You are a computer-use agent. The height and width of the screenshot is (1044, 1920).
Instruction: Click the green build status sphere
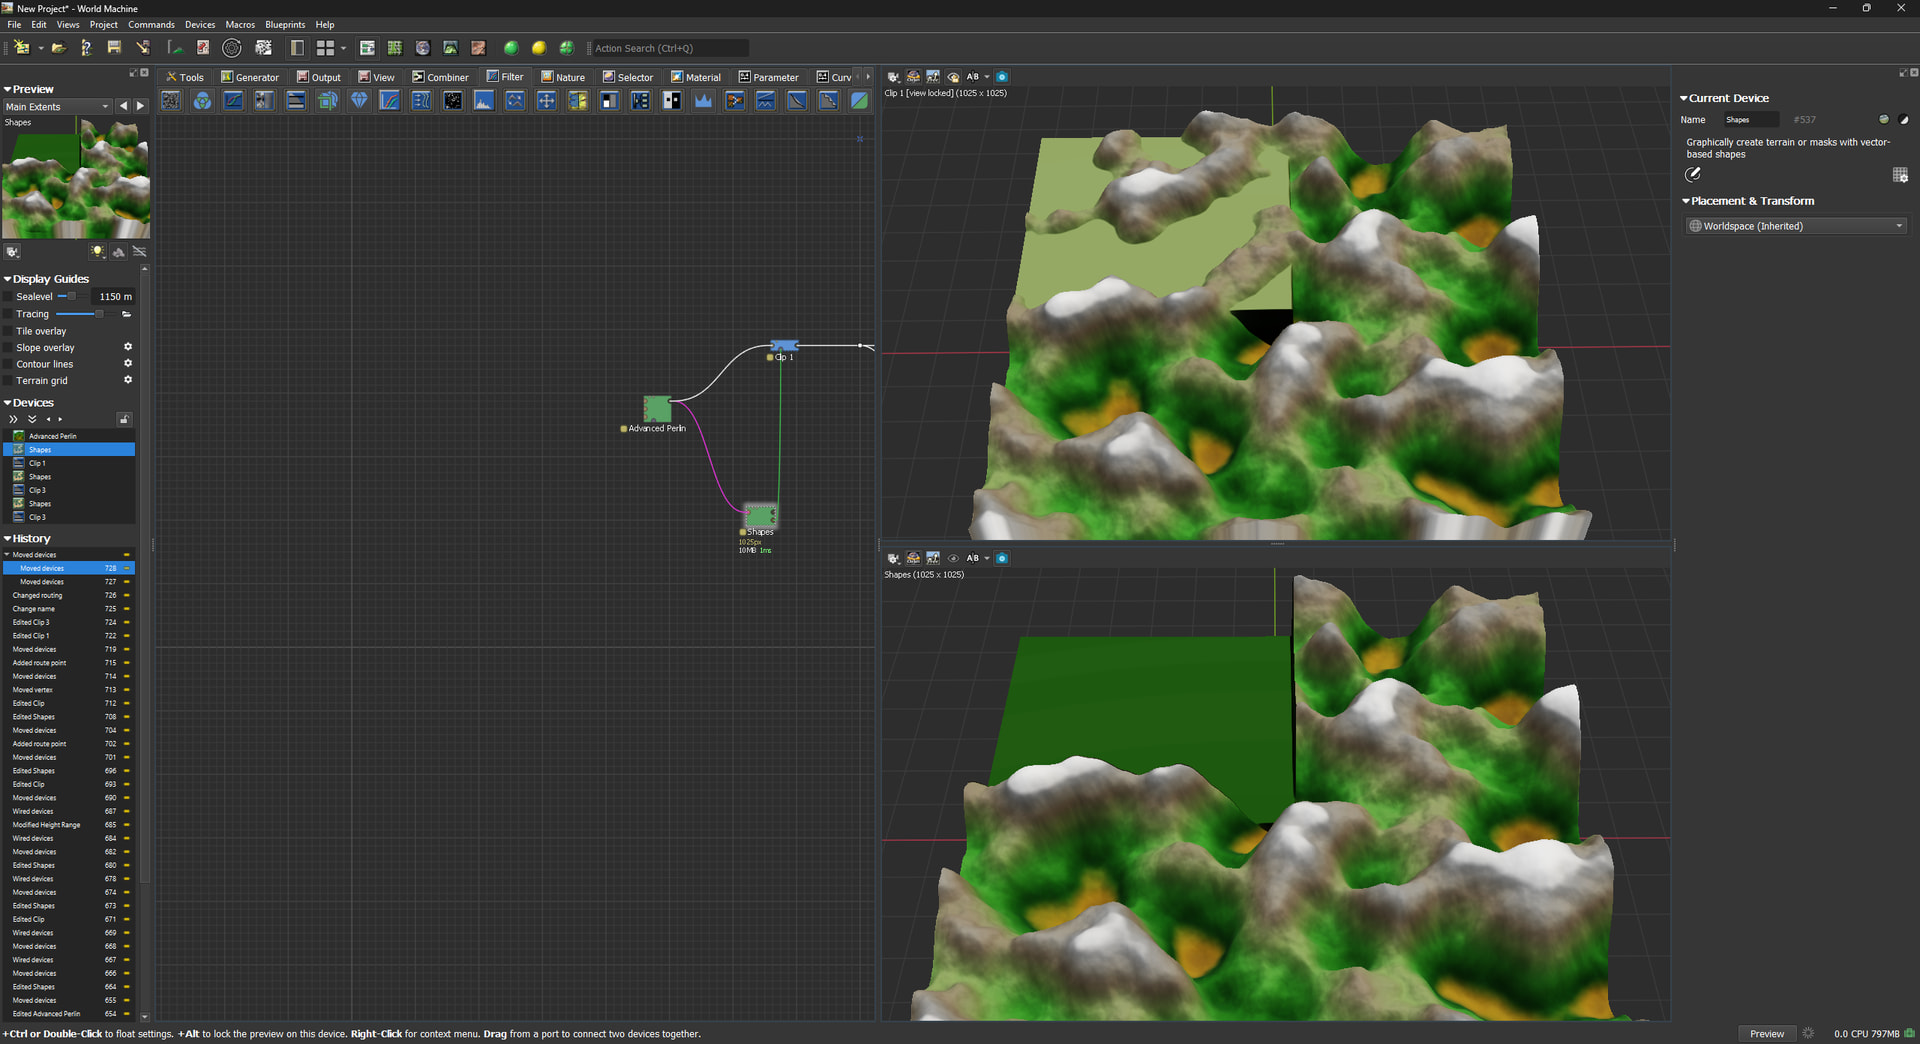511,48
